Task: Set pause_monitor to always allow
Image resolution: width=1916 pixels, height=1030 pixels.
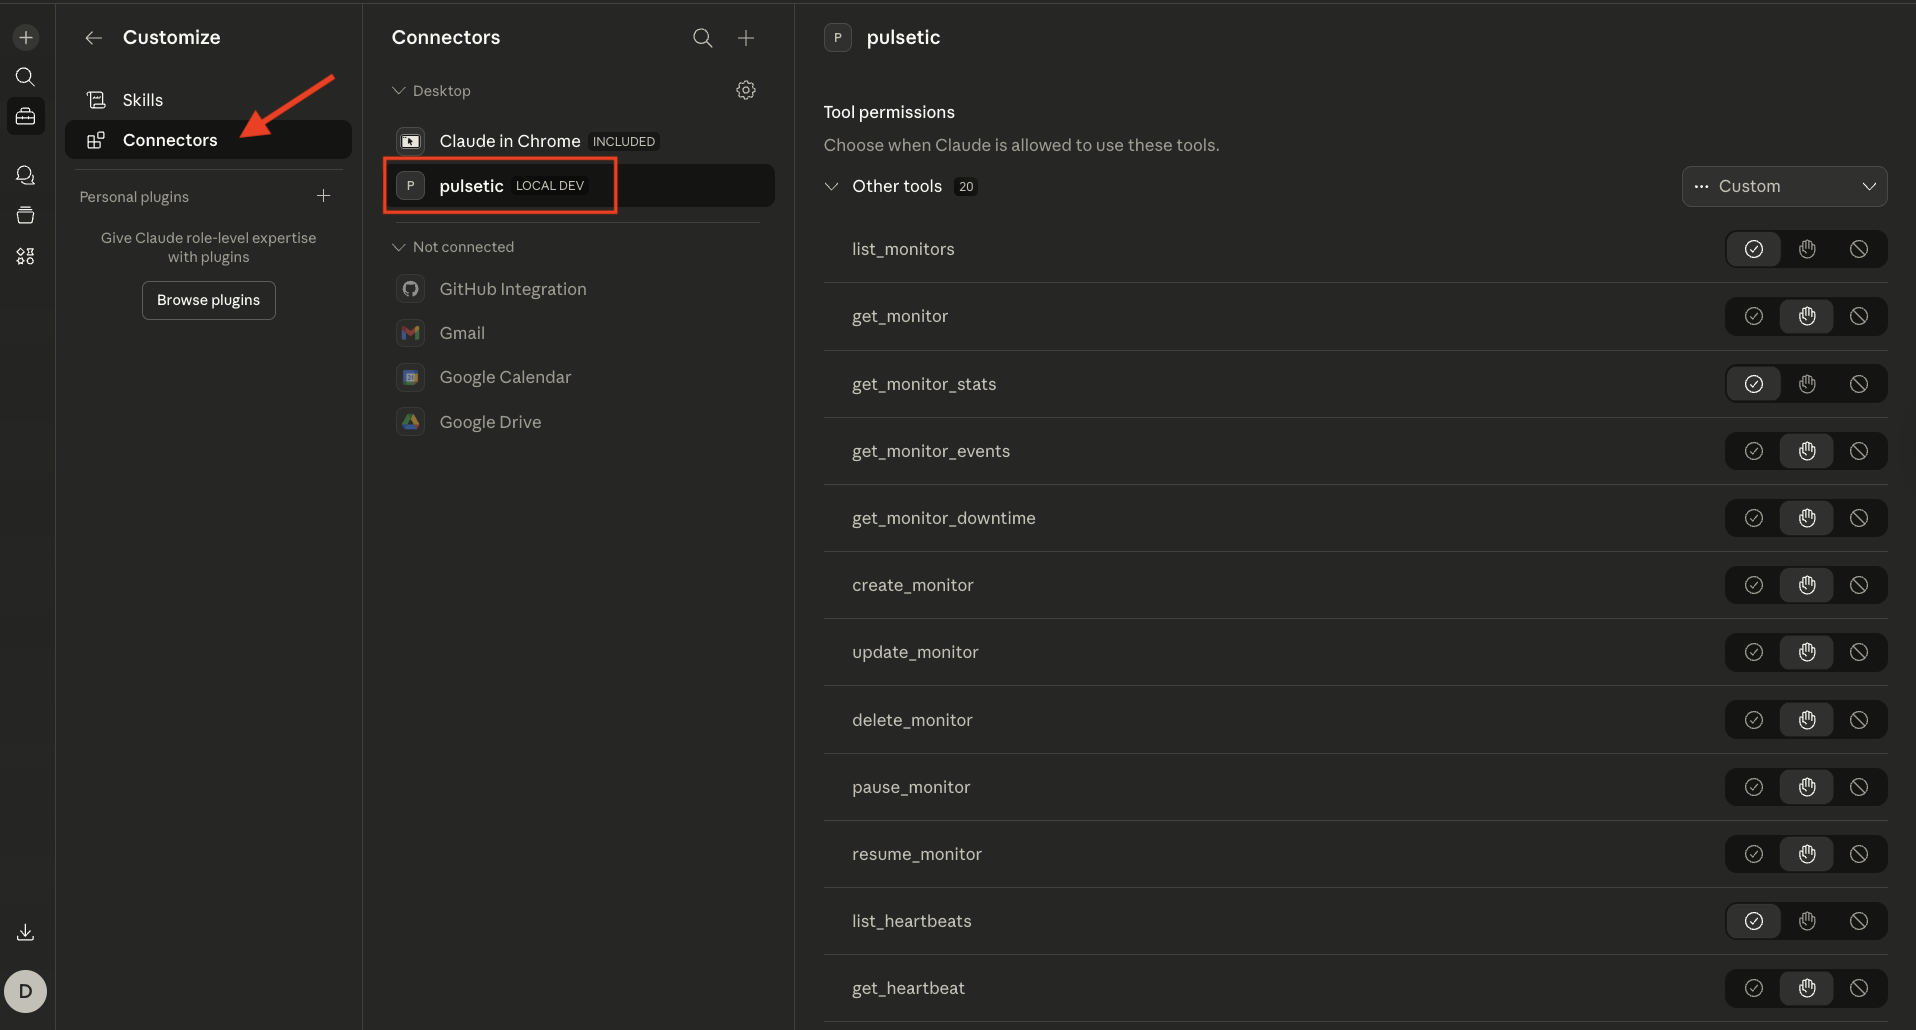Action: click(1754, 787)
